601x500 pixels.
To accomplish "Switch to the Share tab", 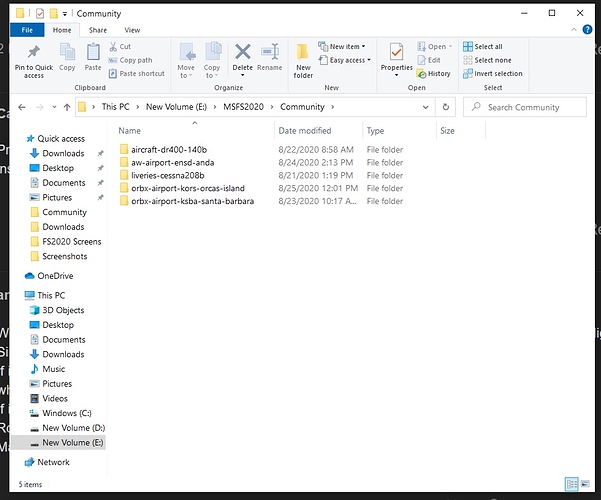I will (98, 30).
